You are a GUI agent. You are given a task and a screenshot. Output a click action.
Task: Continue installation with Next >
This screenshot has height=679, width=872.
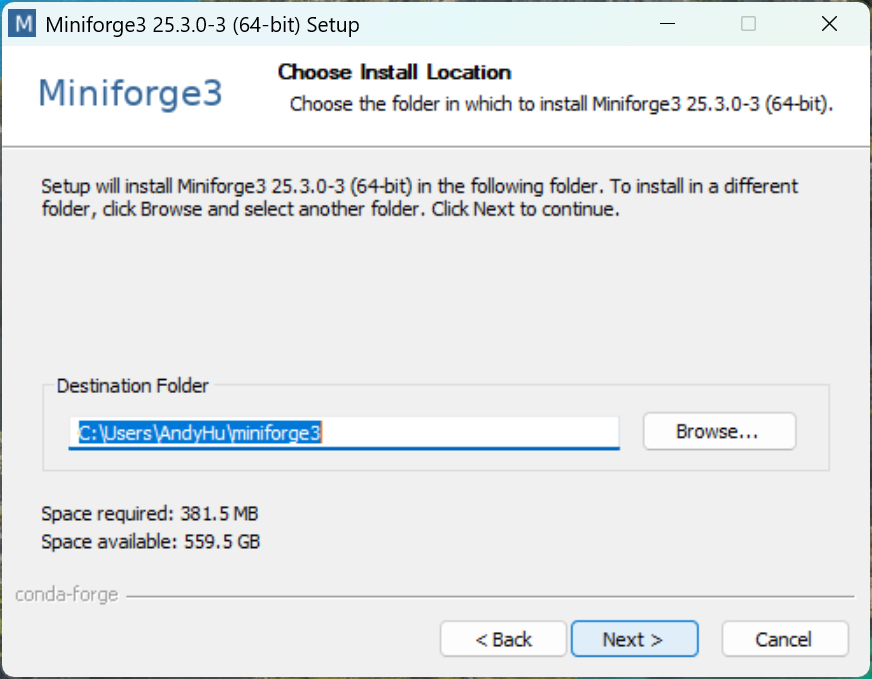click(x=635, y=639)
